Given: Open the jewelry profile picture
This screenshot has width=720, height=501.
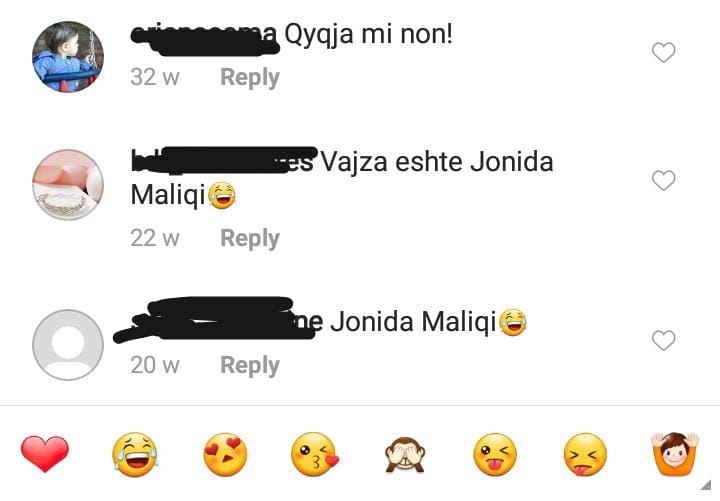Looking at the screenshot, I should (x=68, y=185).
